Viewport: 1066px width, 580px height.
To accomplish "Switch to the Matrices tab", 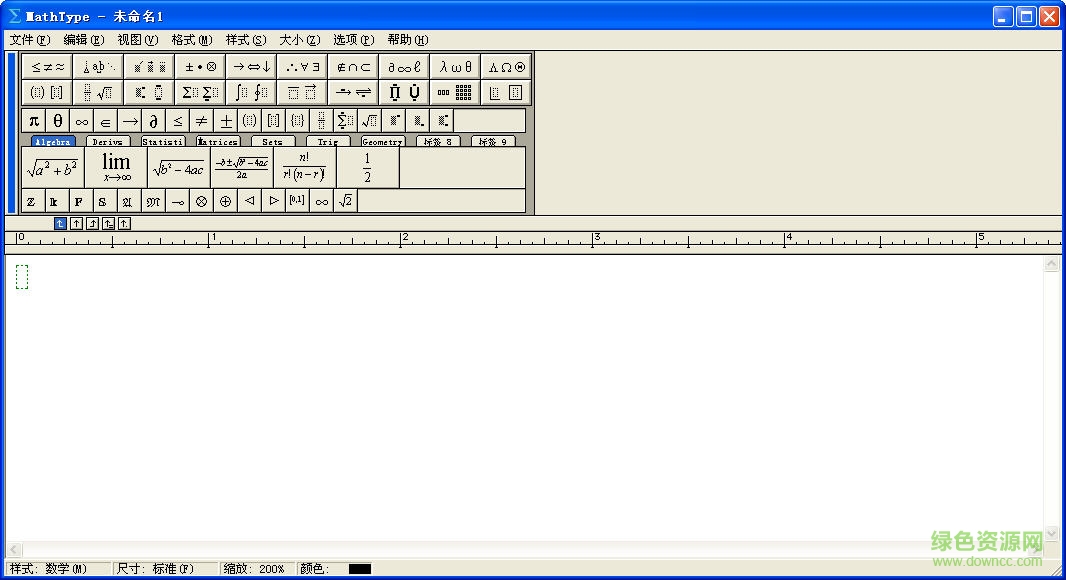I will click(x=218, y=141).
